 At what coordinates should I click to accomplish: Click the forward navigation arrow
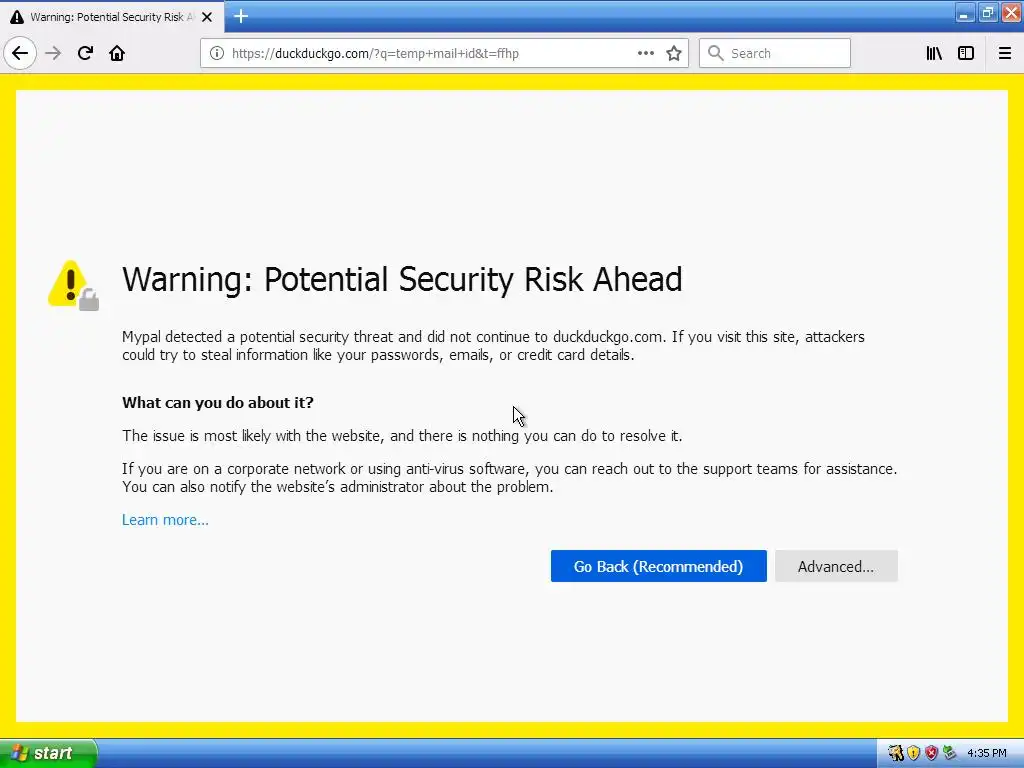pyautogui.click(x=53, y=53)
